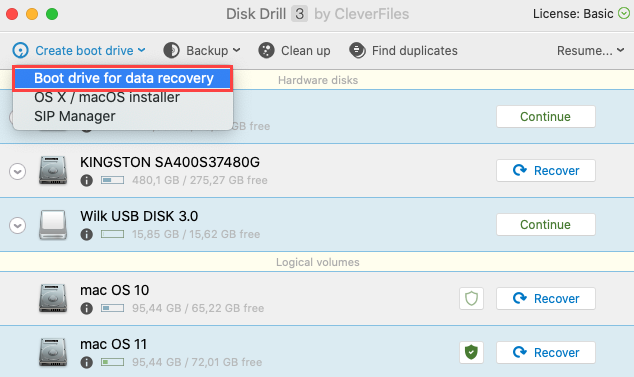
Task: Select the KINGSTON SA400S37480G name
Action: coord(170,162)
